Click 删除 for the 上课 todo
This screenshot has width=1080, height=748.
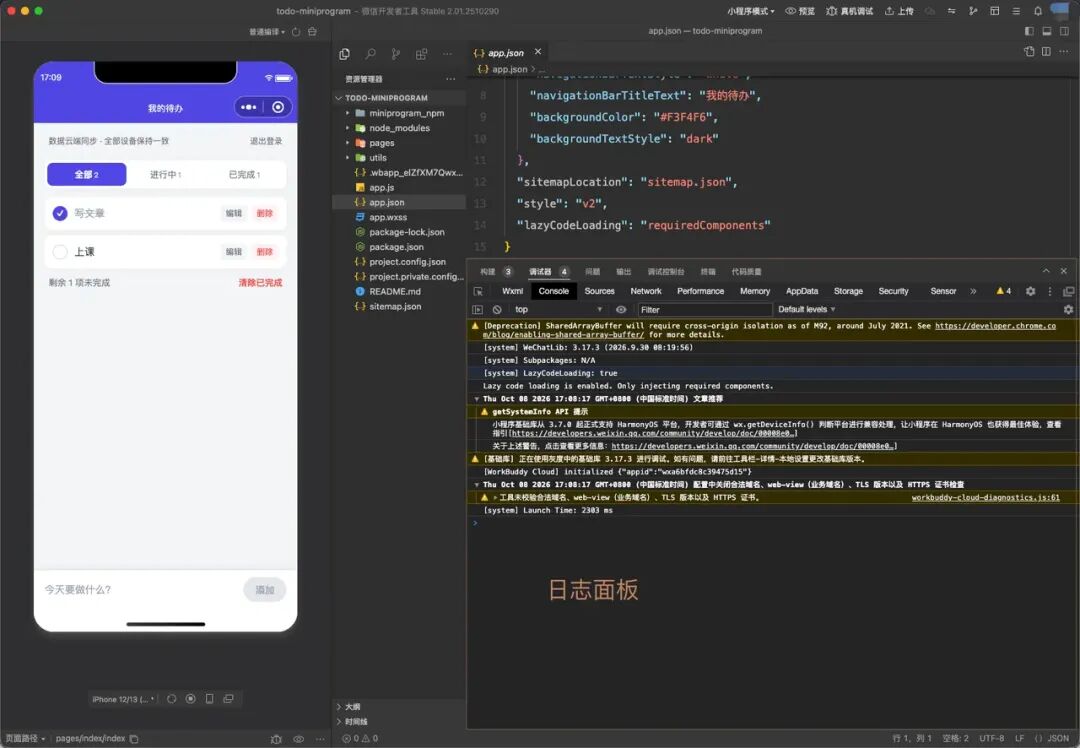tap(264, 252)
